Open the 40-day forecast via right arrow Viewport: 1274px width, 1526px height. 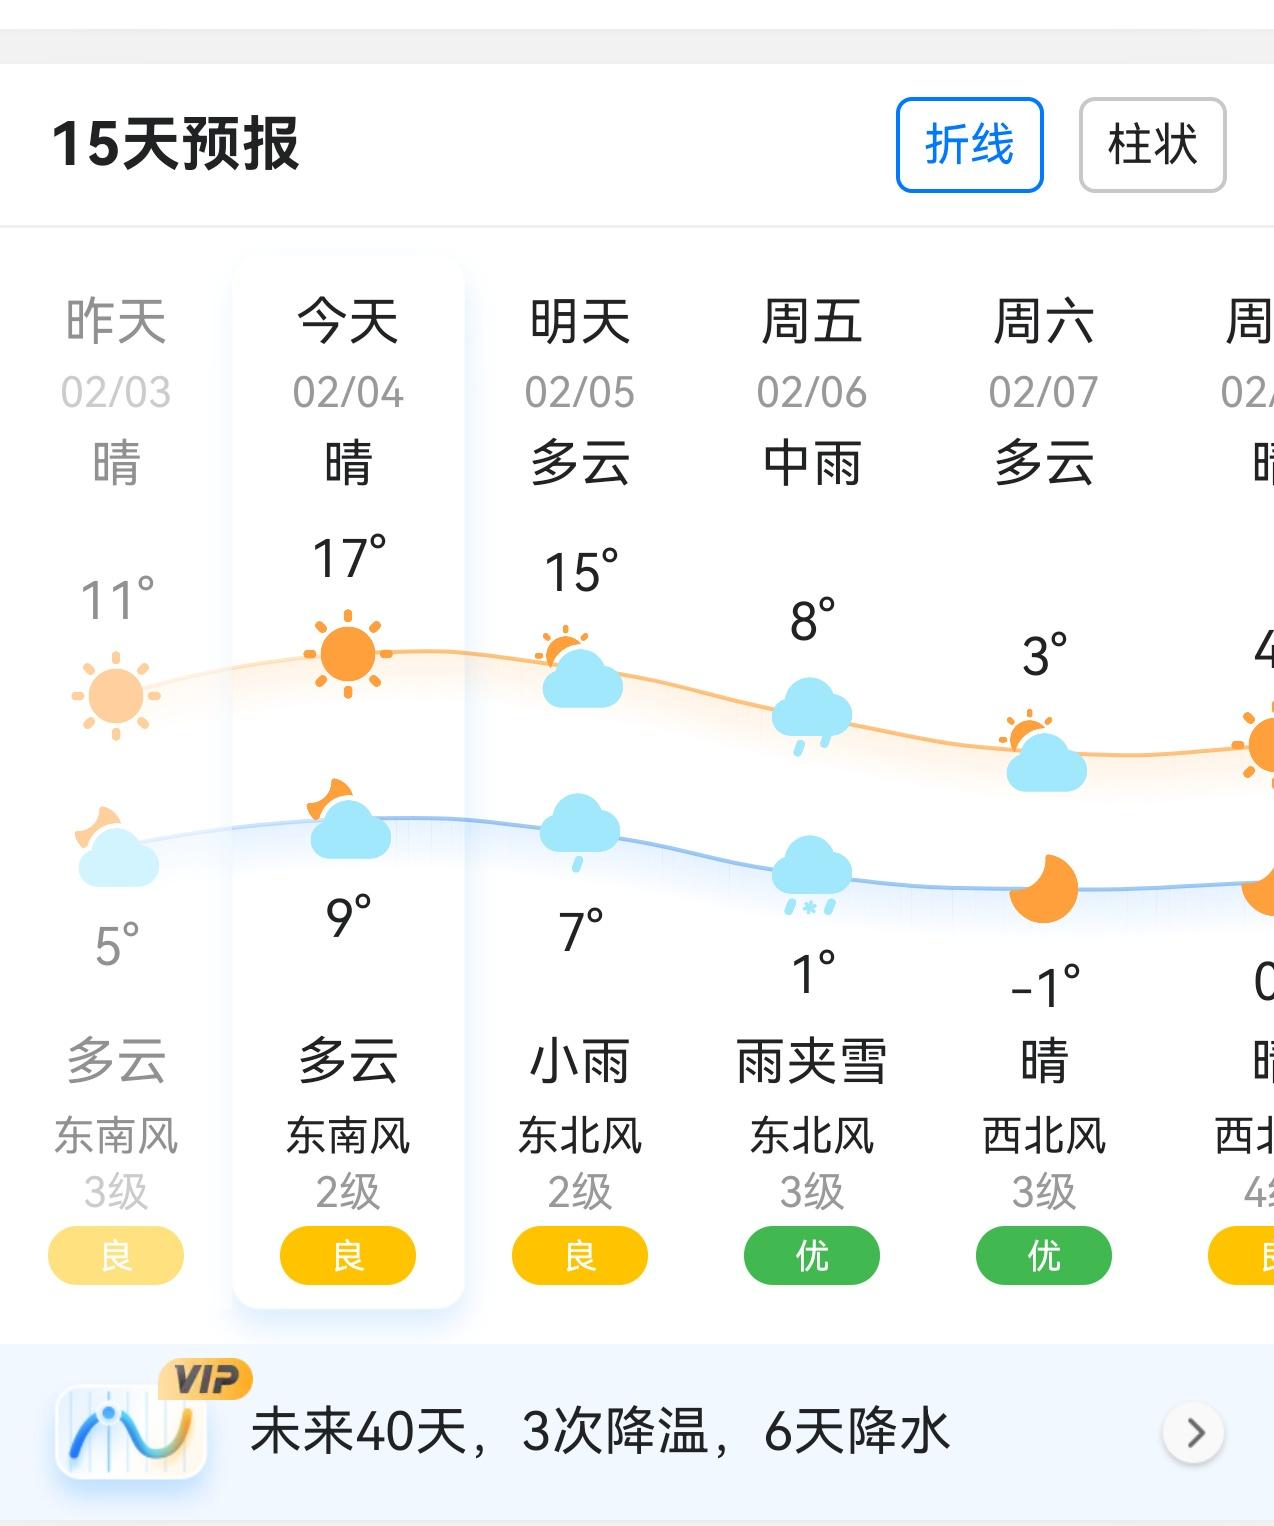[1192, 1432]
